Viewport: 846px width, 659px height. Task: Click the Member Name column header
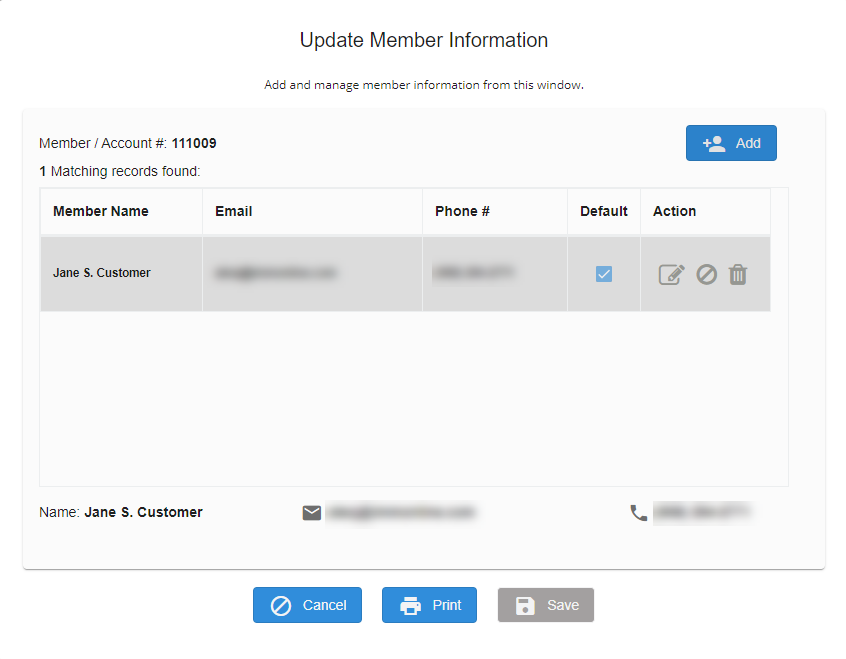(121, 211)
